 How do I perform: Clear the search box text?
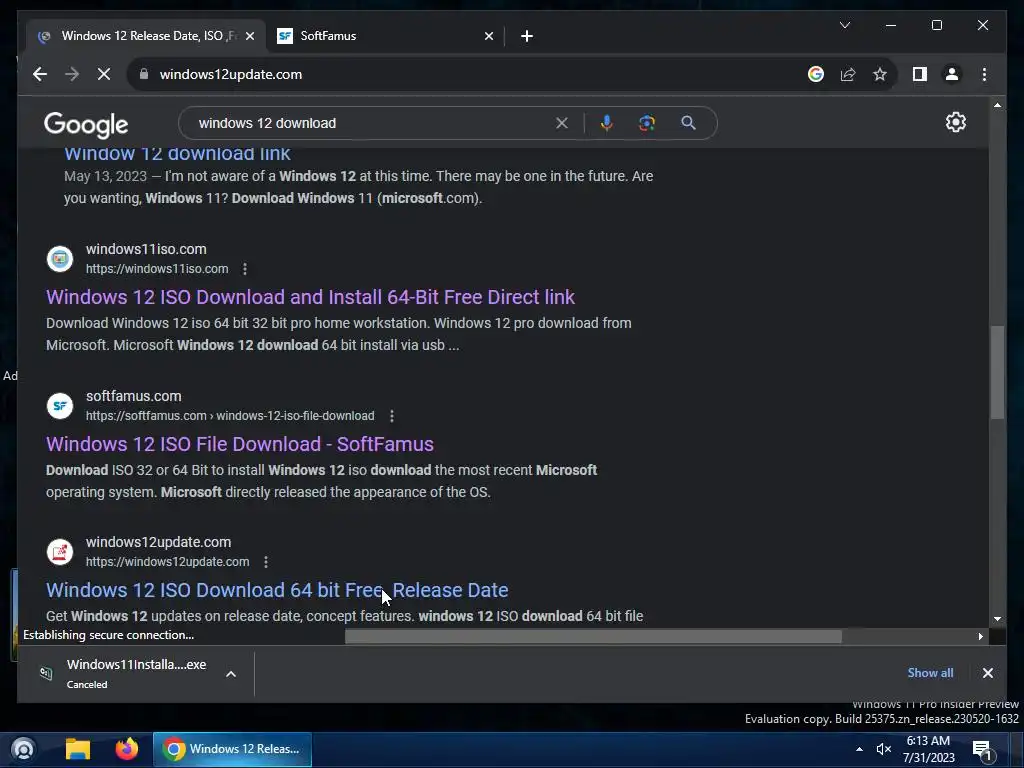click(562, 123)
